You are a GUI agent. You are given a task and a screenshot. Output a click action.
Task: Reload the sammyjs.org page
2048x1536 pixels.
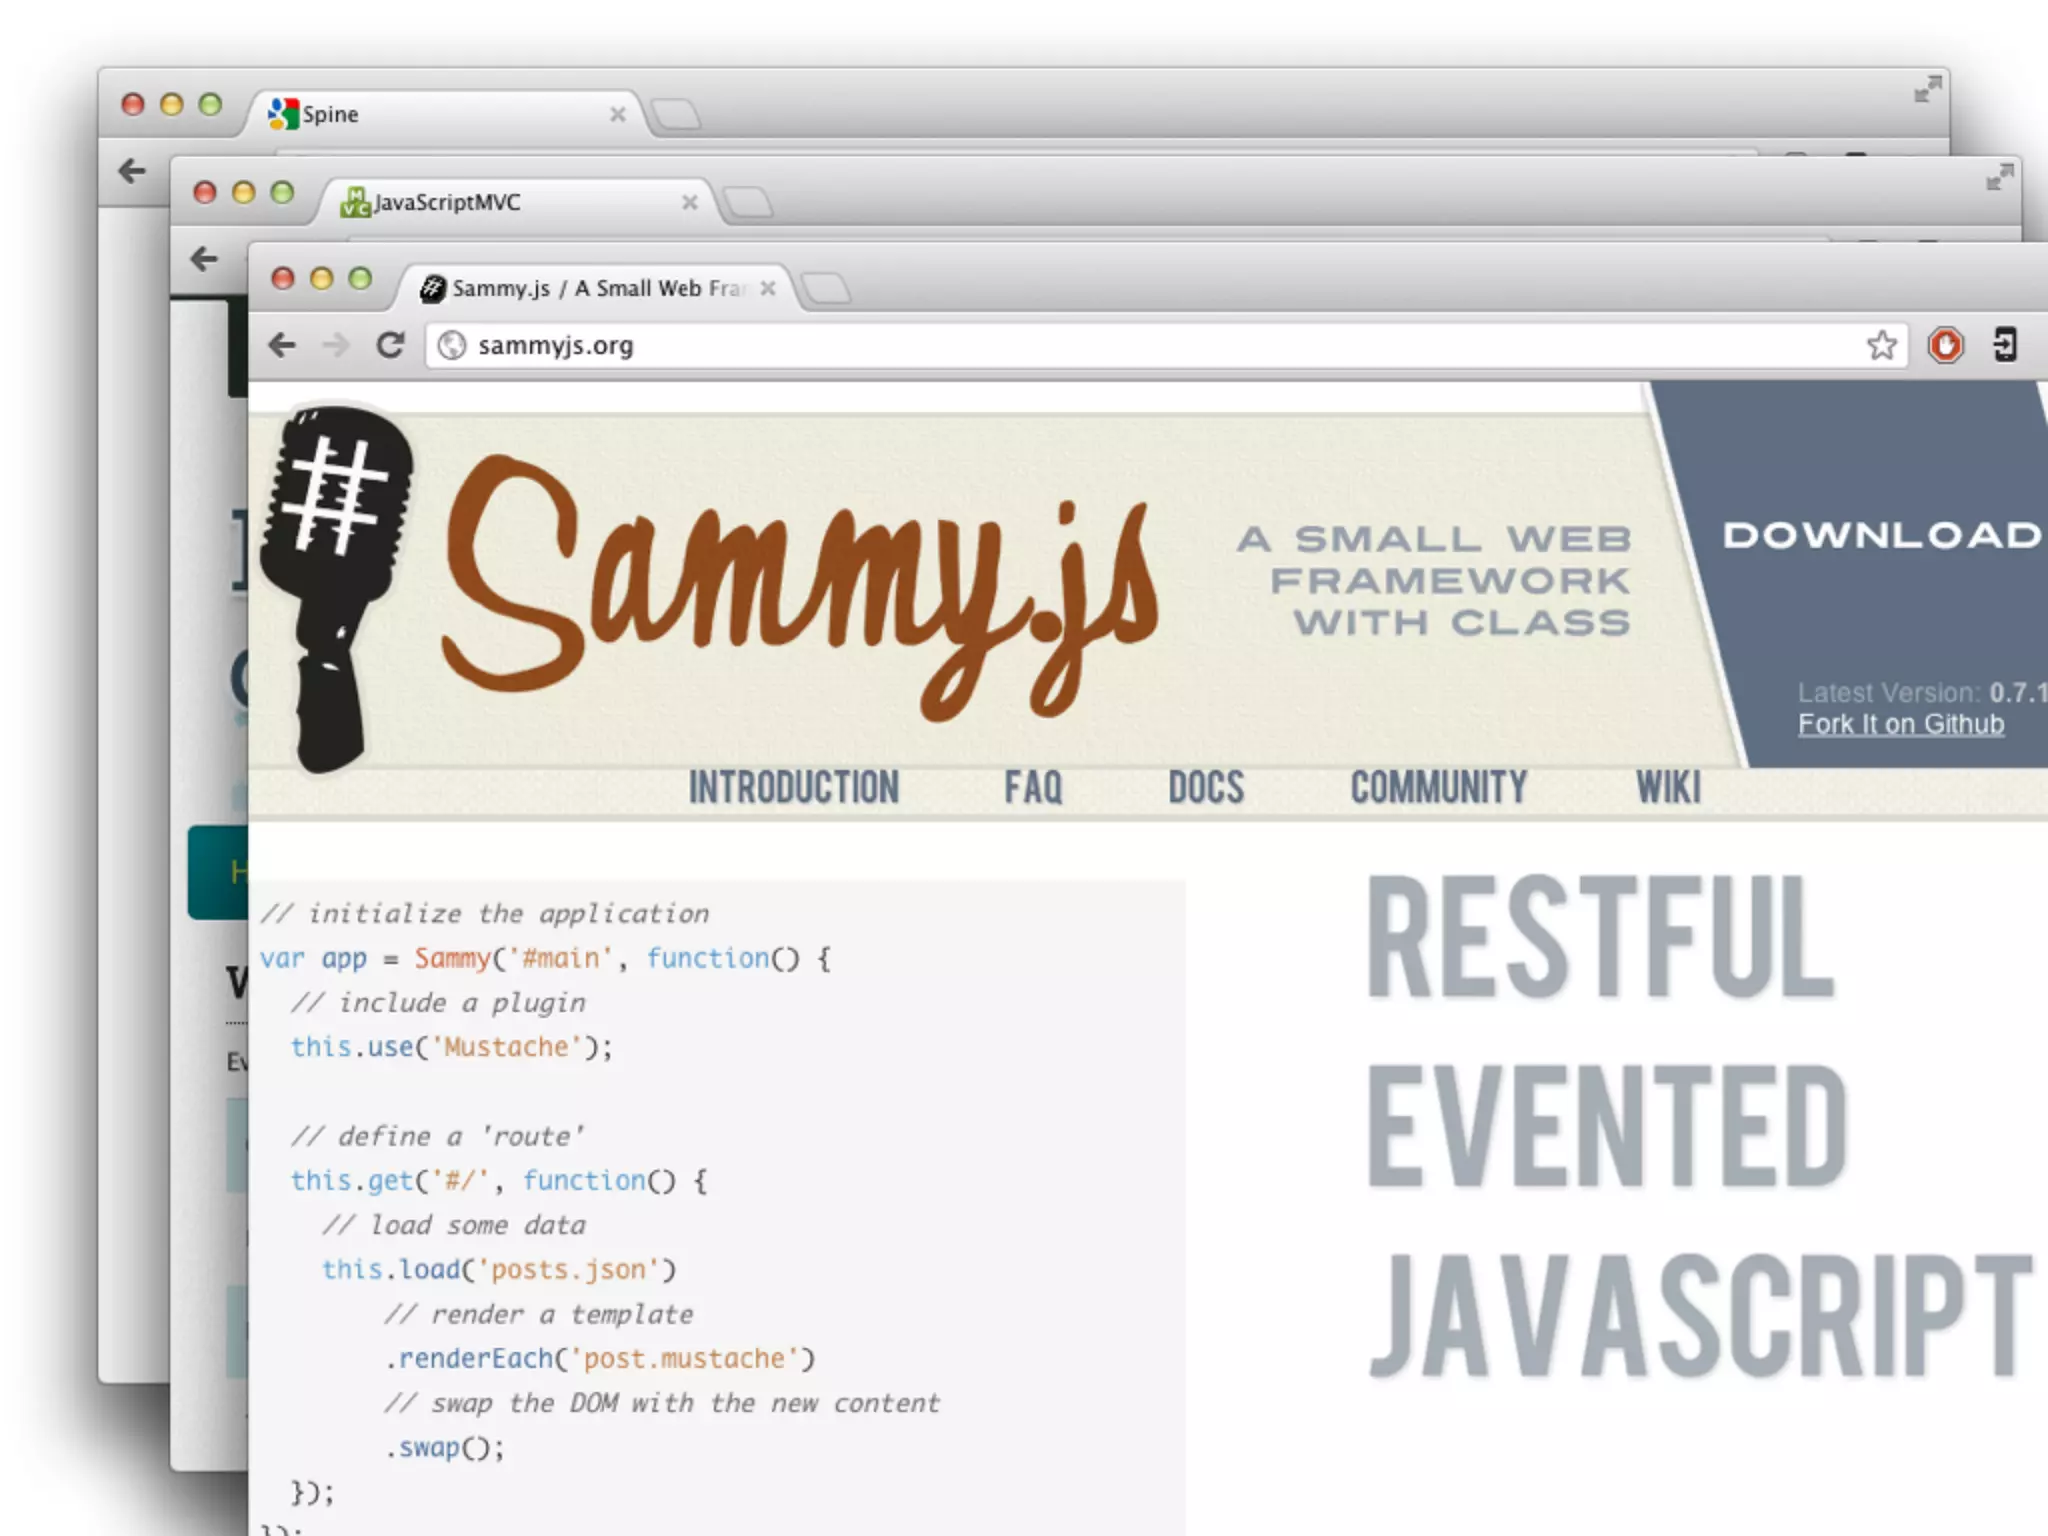pos(390,346)
